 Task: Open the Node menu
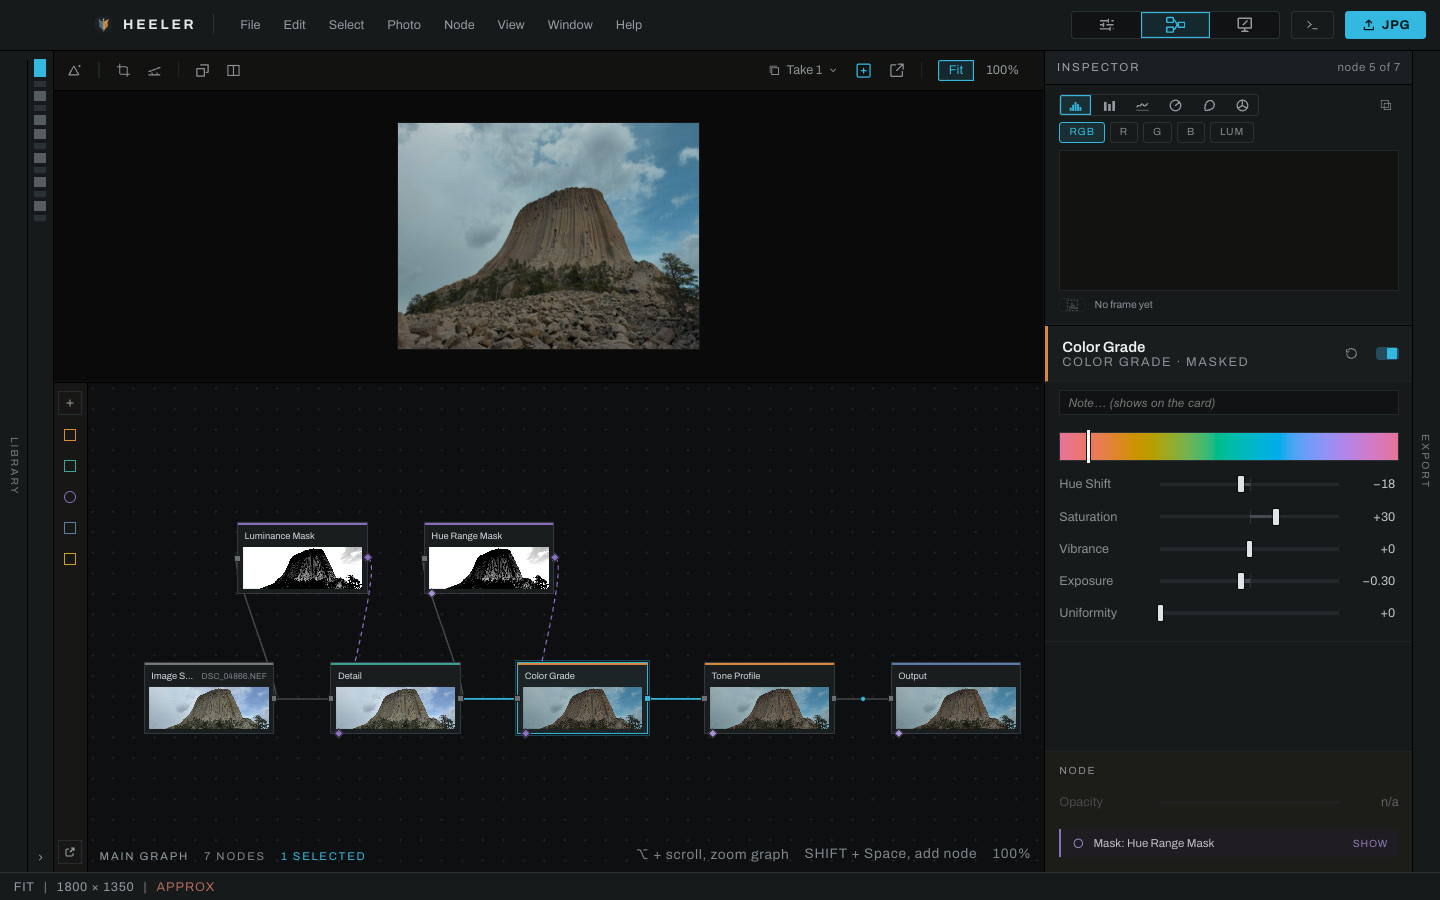pos(459,25)
